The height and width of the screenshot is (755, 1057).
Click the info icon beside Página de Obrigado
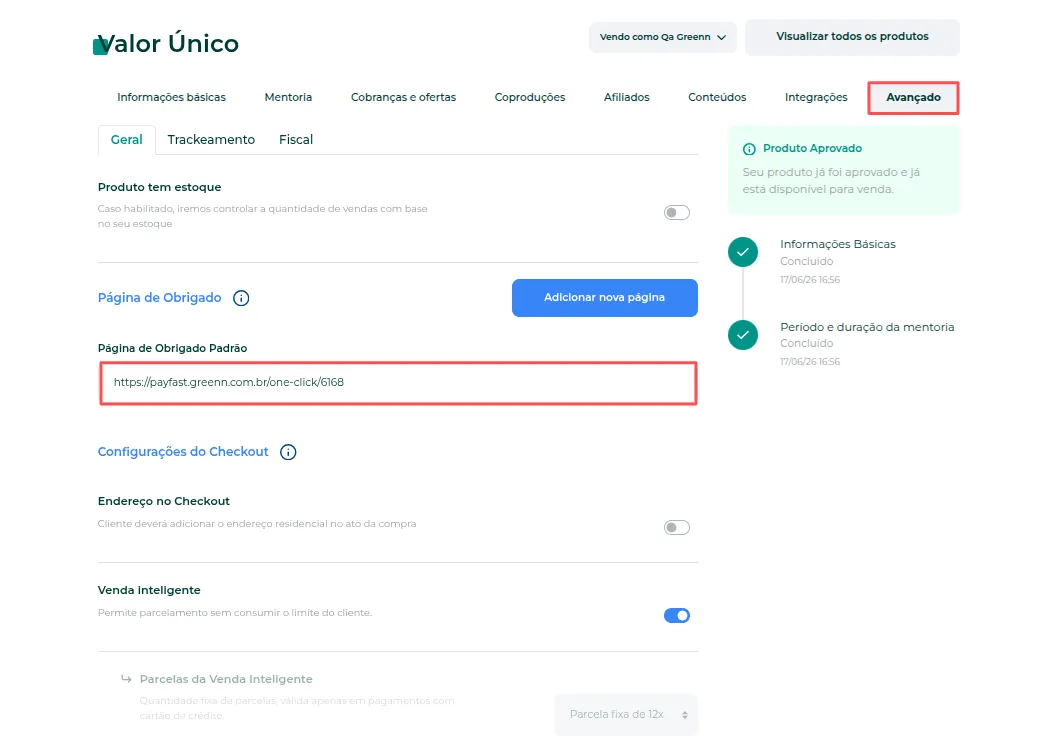coord(241,298)
